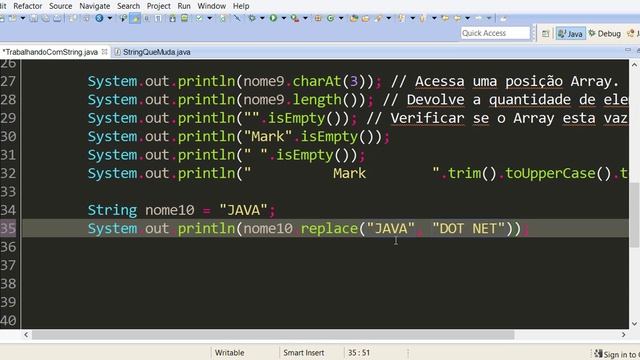Toggle the highlighted Mark Occurrences button
The image size is (640, 360).
135,18
